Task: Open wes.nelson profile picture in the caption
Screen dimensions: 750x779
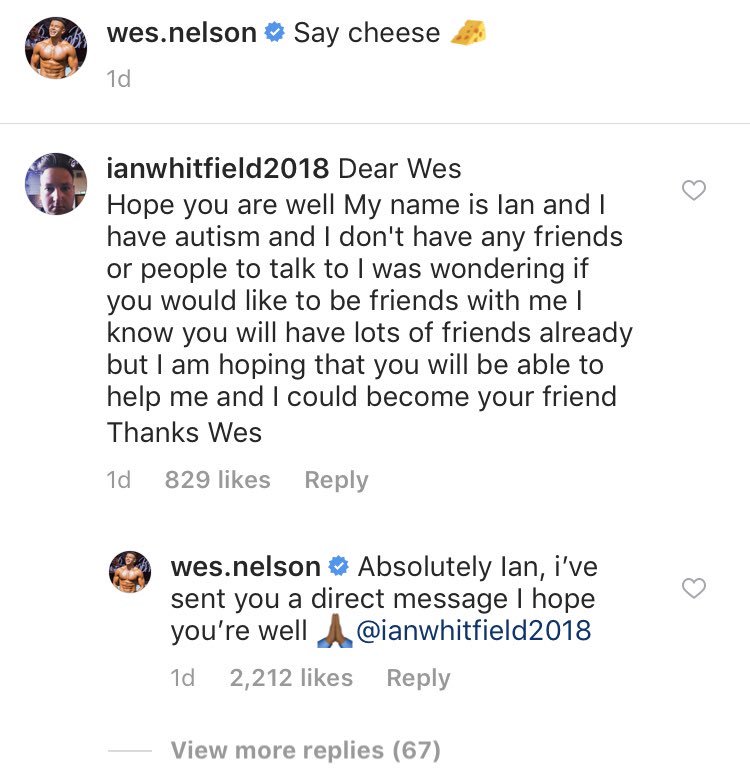Action: pos(56,48)
